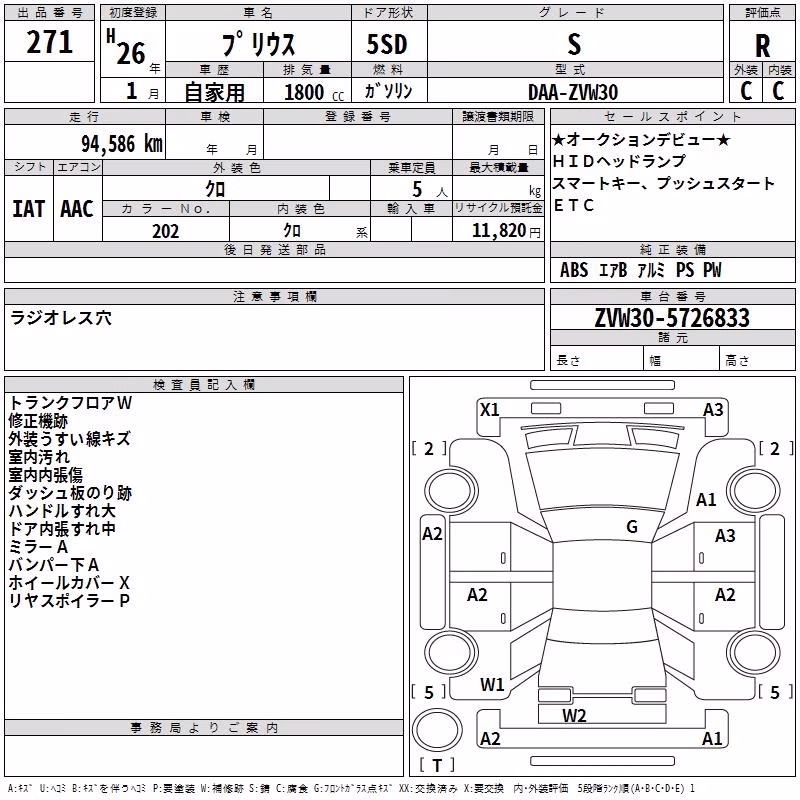Click the lot number 271 cell
This screenshot has height=800, width=800.
pyautogui.click(x=49, y=42)
